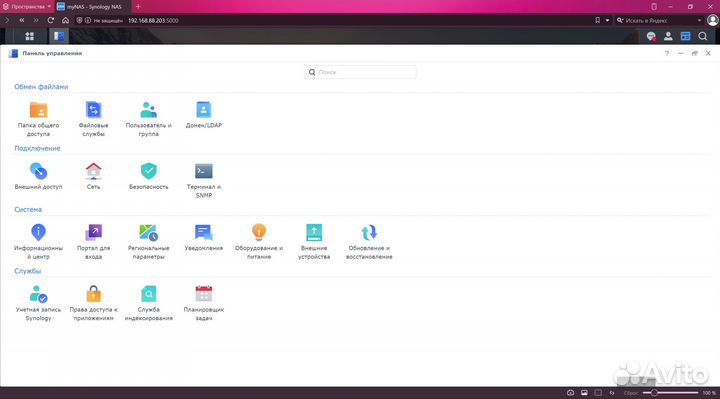
Task: Switch to myNAS - Synology NAS tab
Action: [x=93, y=7]
